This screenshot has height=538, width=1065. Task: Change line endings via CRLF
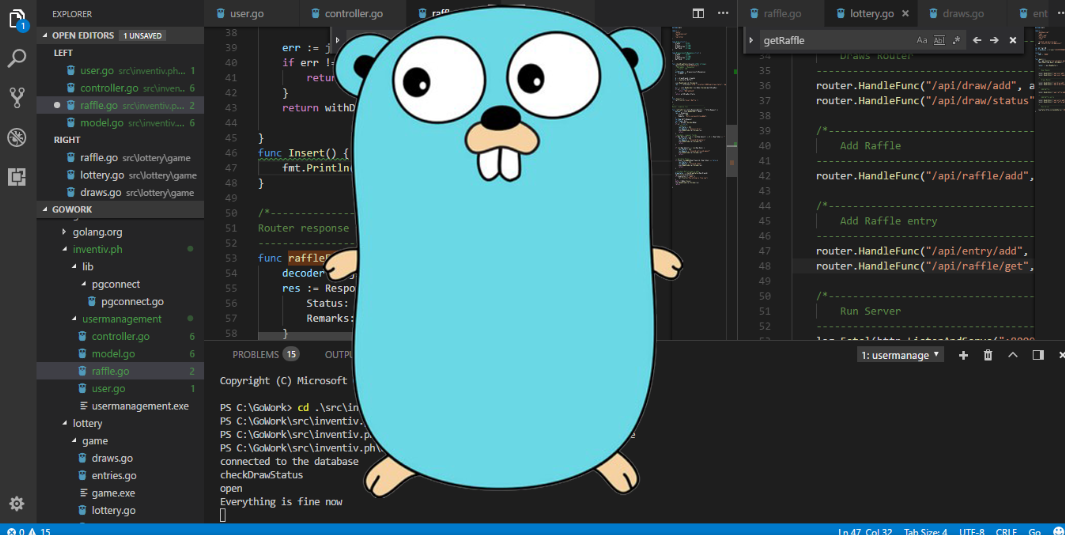point(1006,532)
